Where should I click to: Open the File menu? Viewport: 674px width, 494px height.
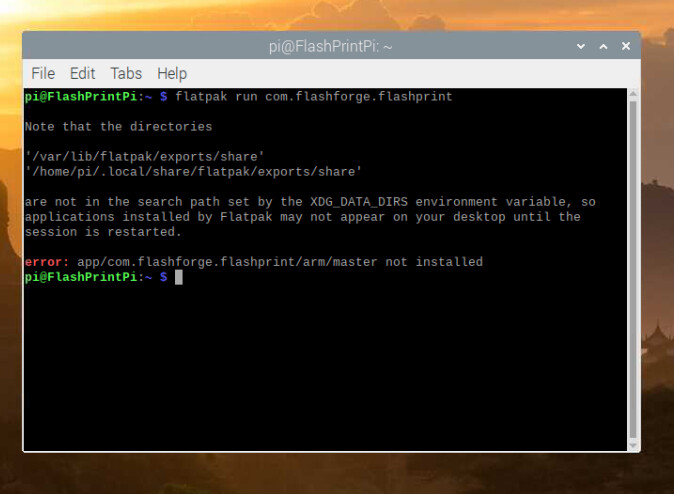pos(43,74)
